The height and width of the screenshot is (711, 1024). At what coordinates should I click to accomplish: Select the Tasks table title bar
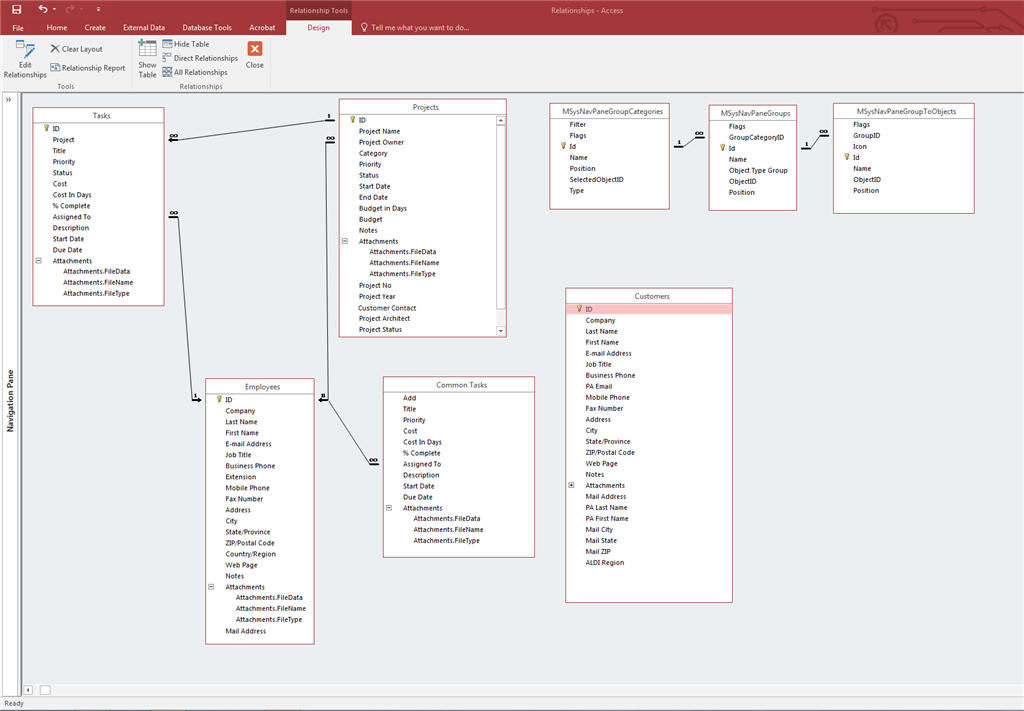[x=99, y=116]
